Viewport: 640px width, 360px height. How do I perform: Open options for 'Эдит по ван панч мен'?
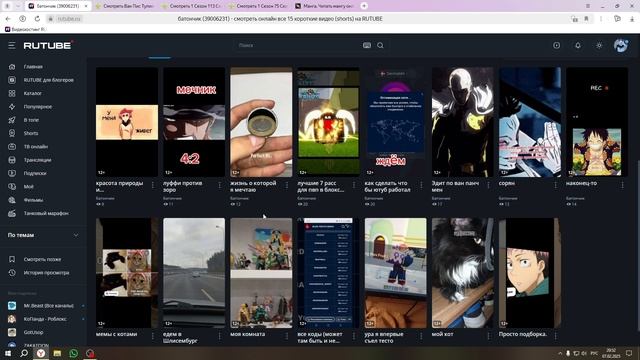pos(489,185)
